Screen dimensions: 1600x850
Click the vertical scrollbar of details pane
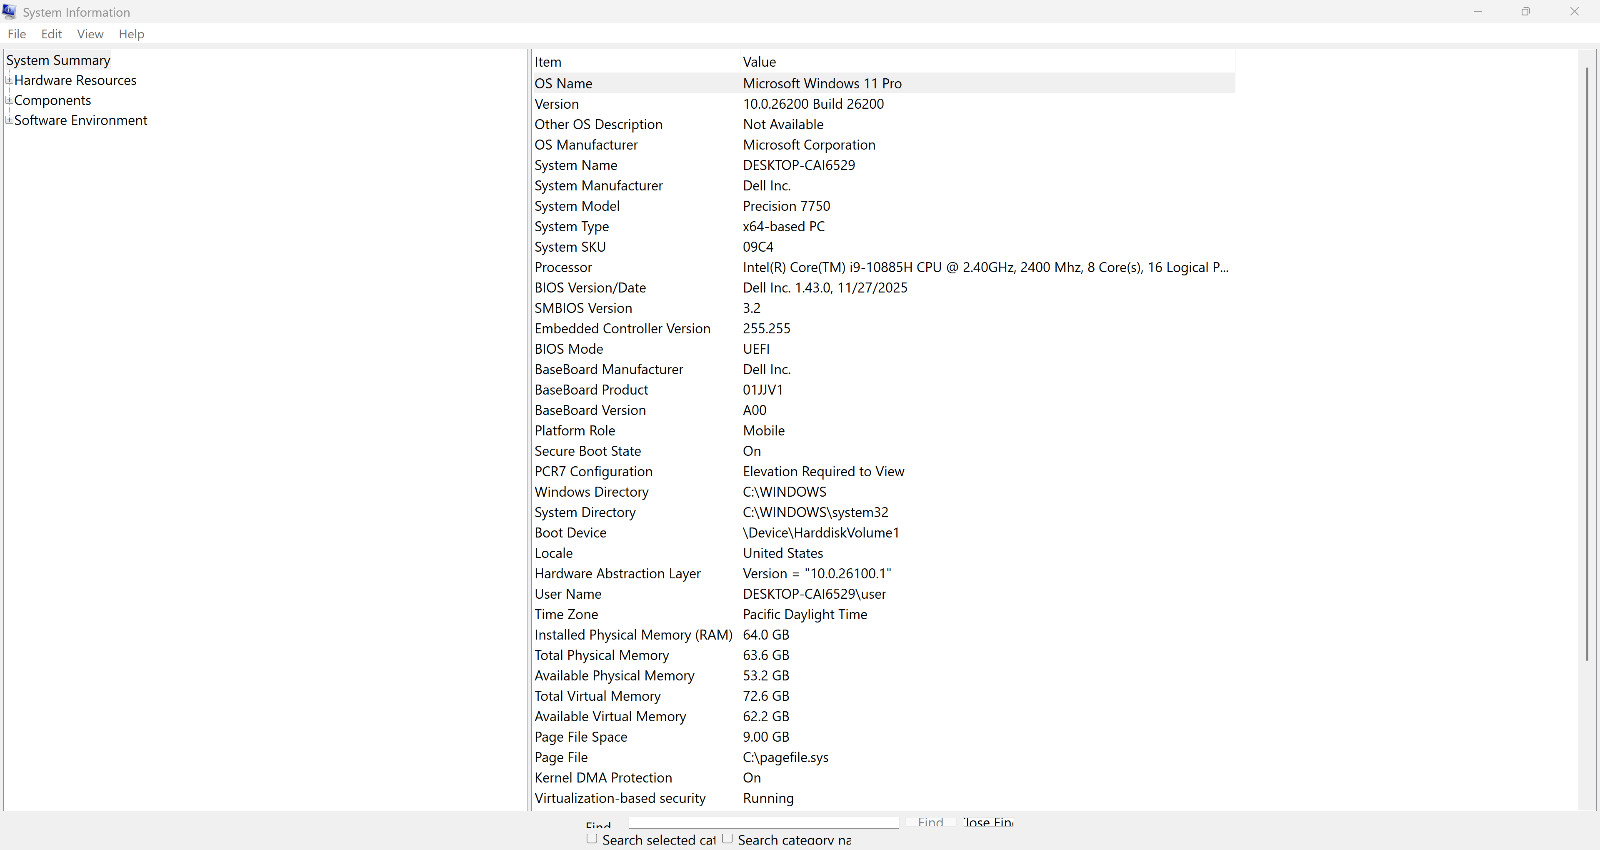coord(1587,364)
